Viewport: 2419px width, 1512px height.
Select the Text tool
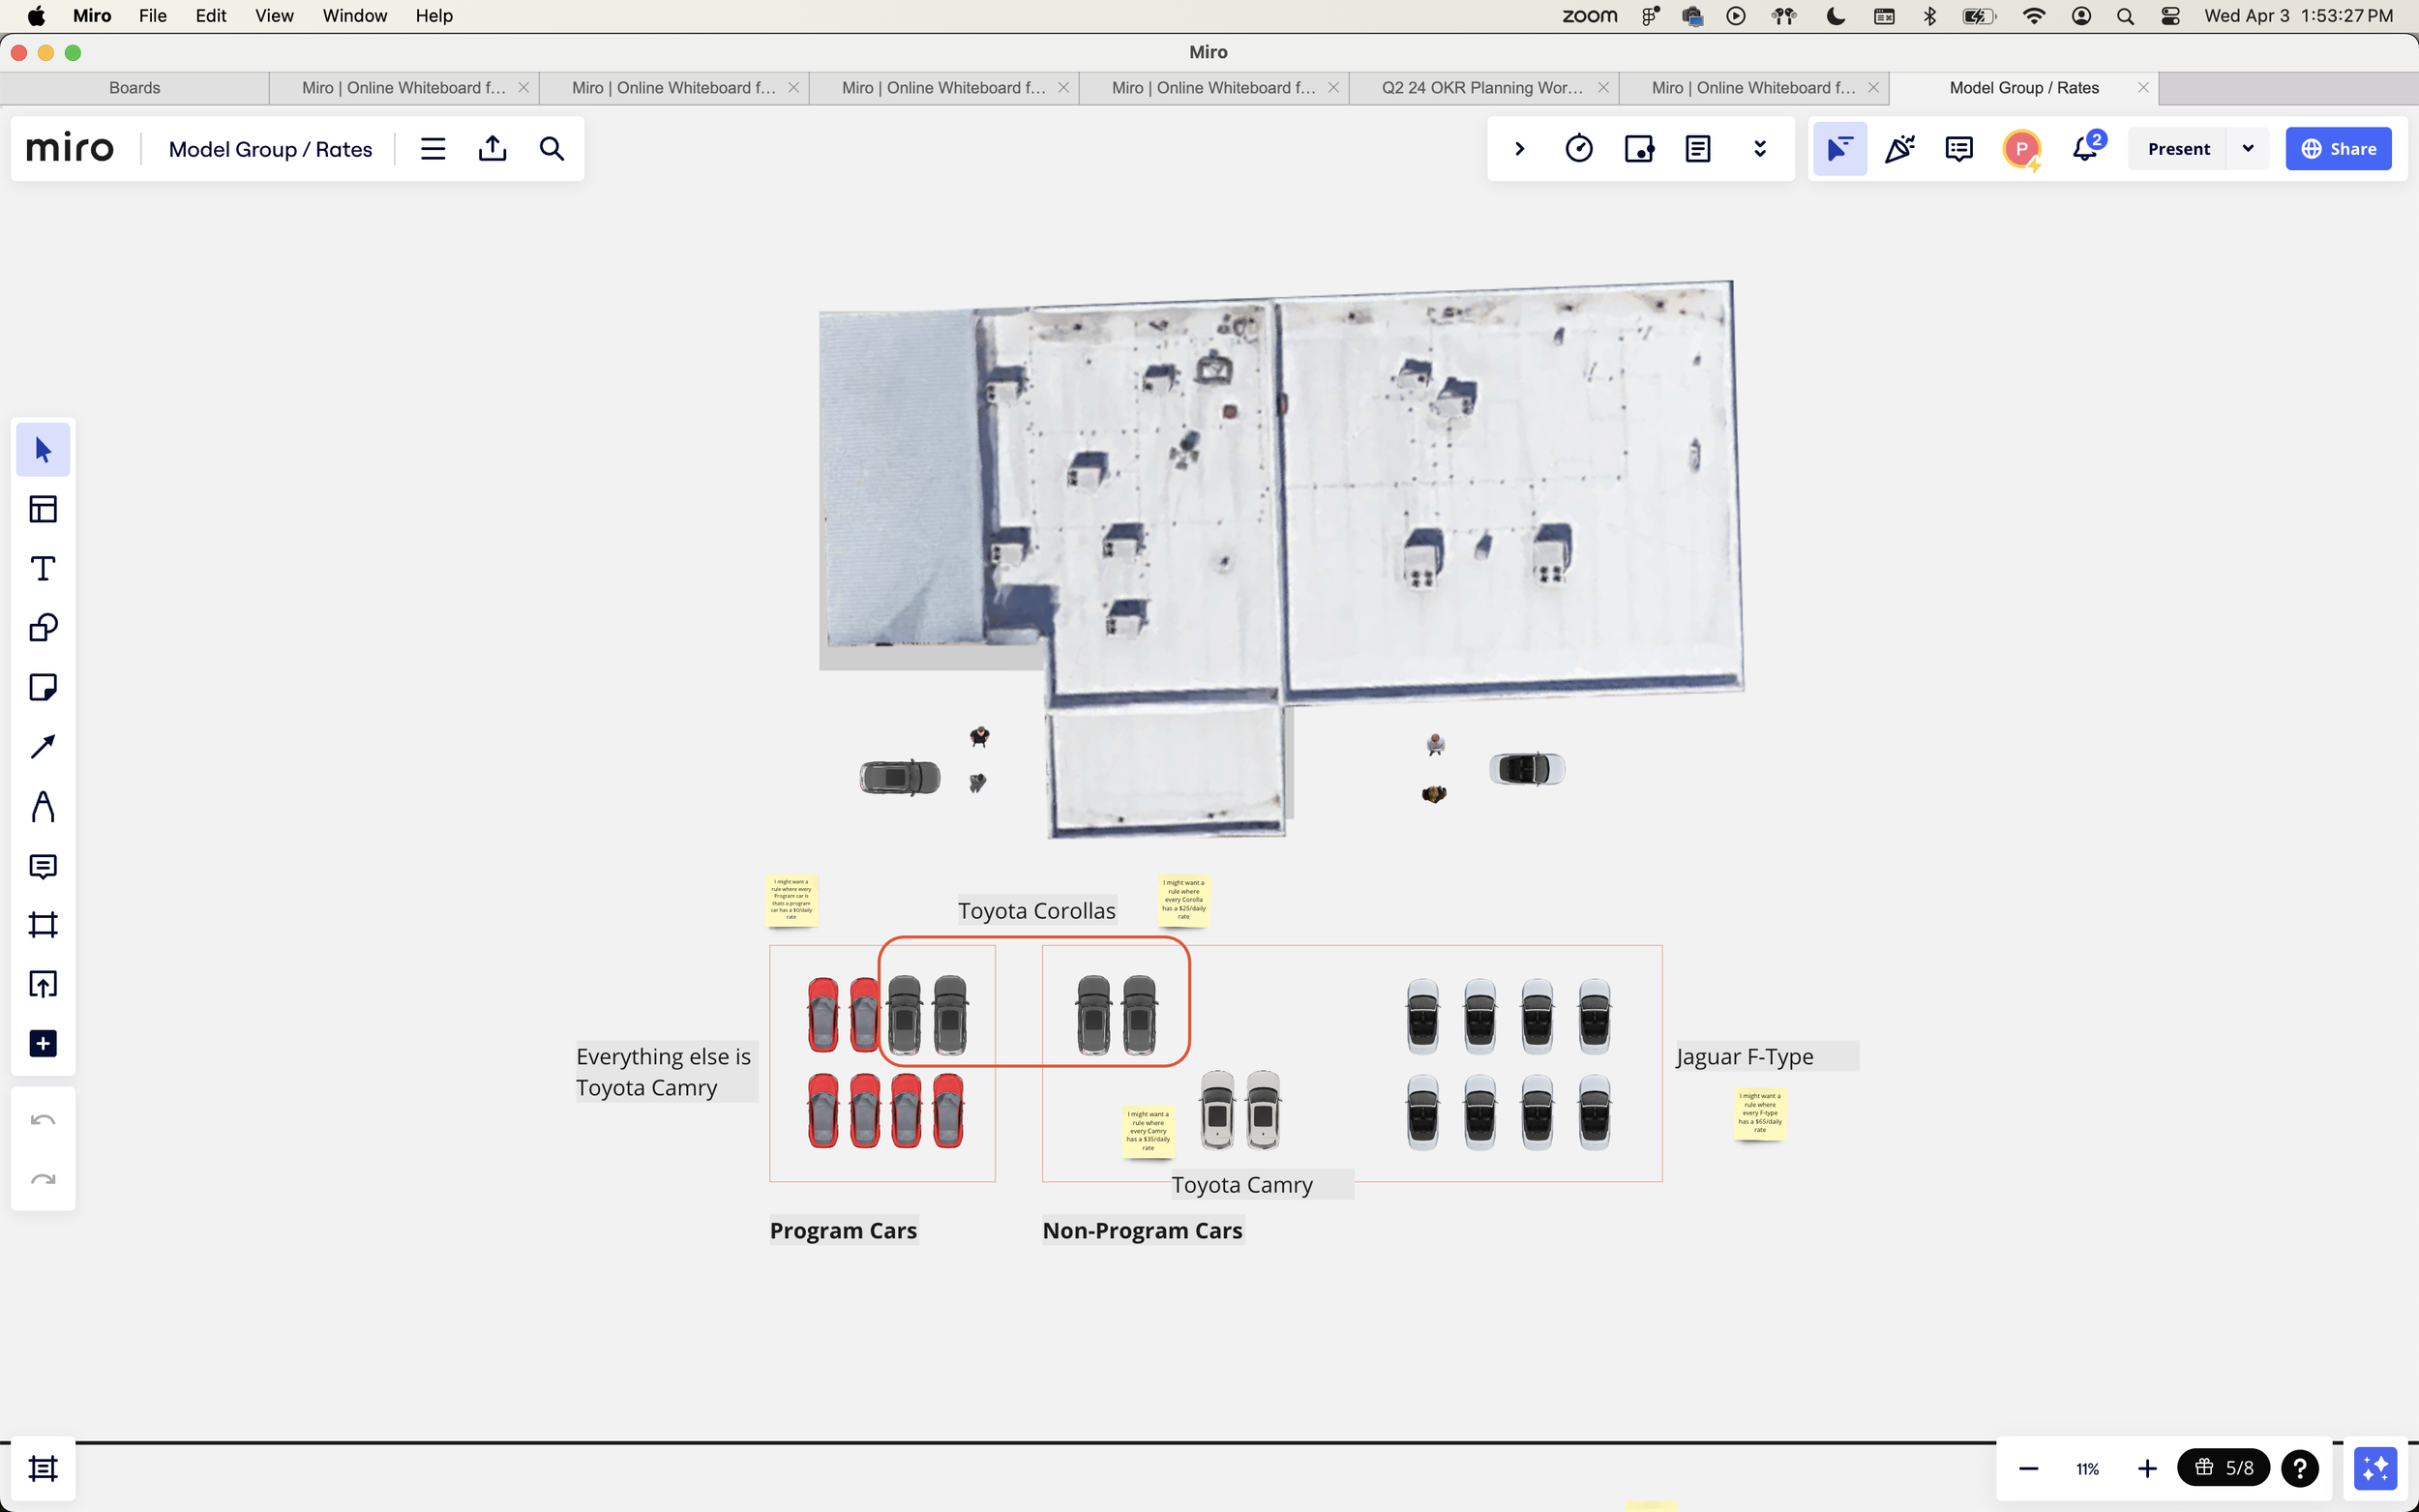pyautogui.click(x=43, y=568)
